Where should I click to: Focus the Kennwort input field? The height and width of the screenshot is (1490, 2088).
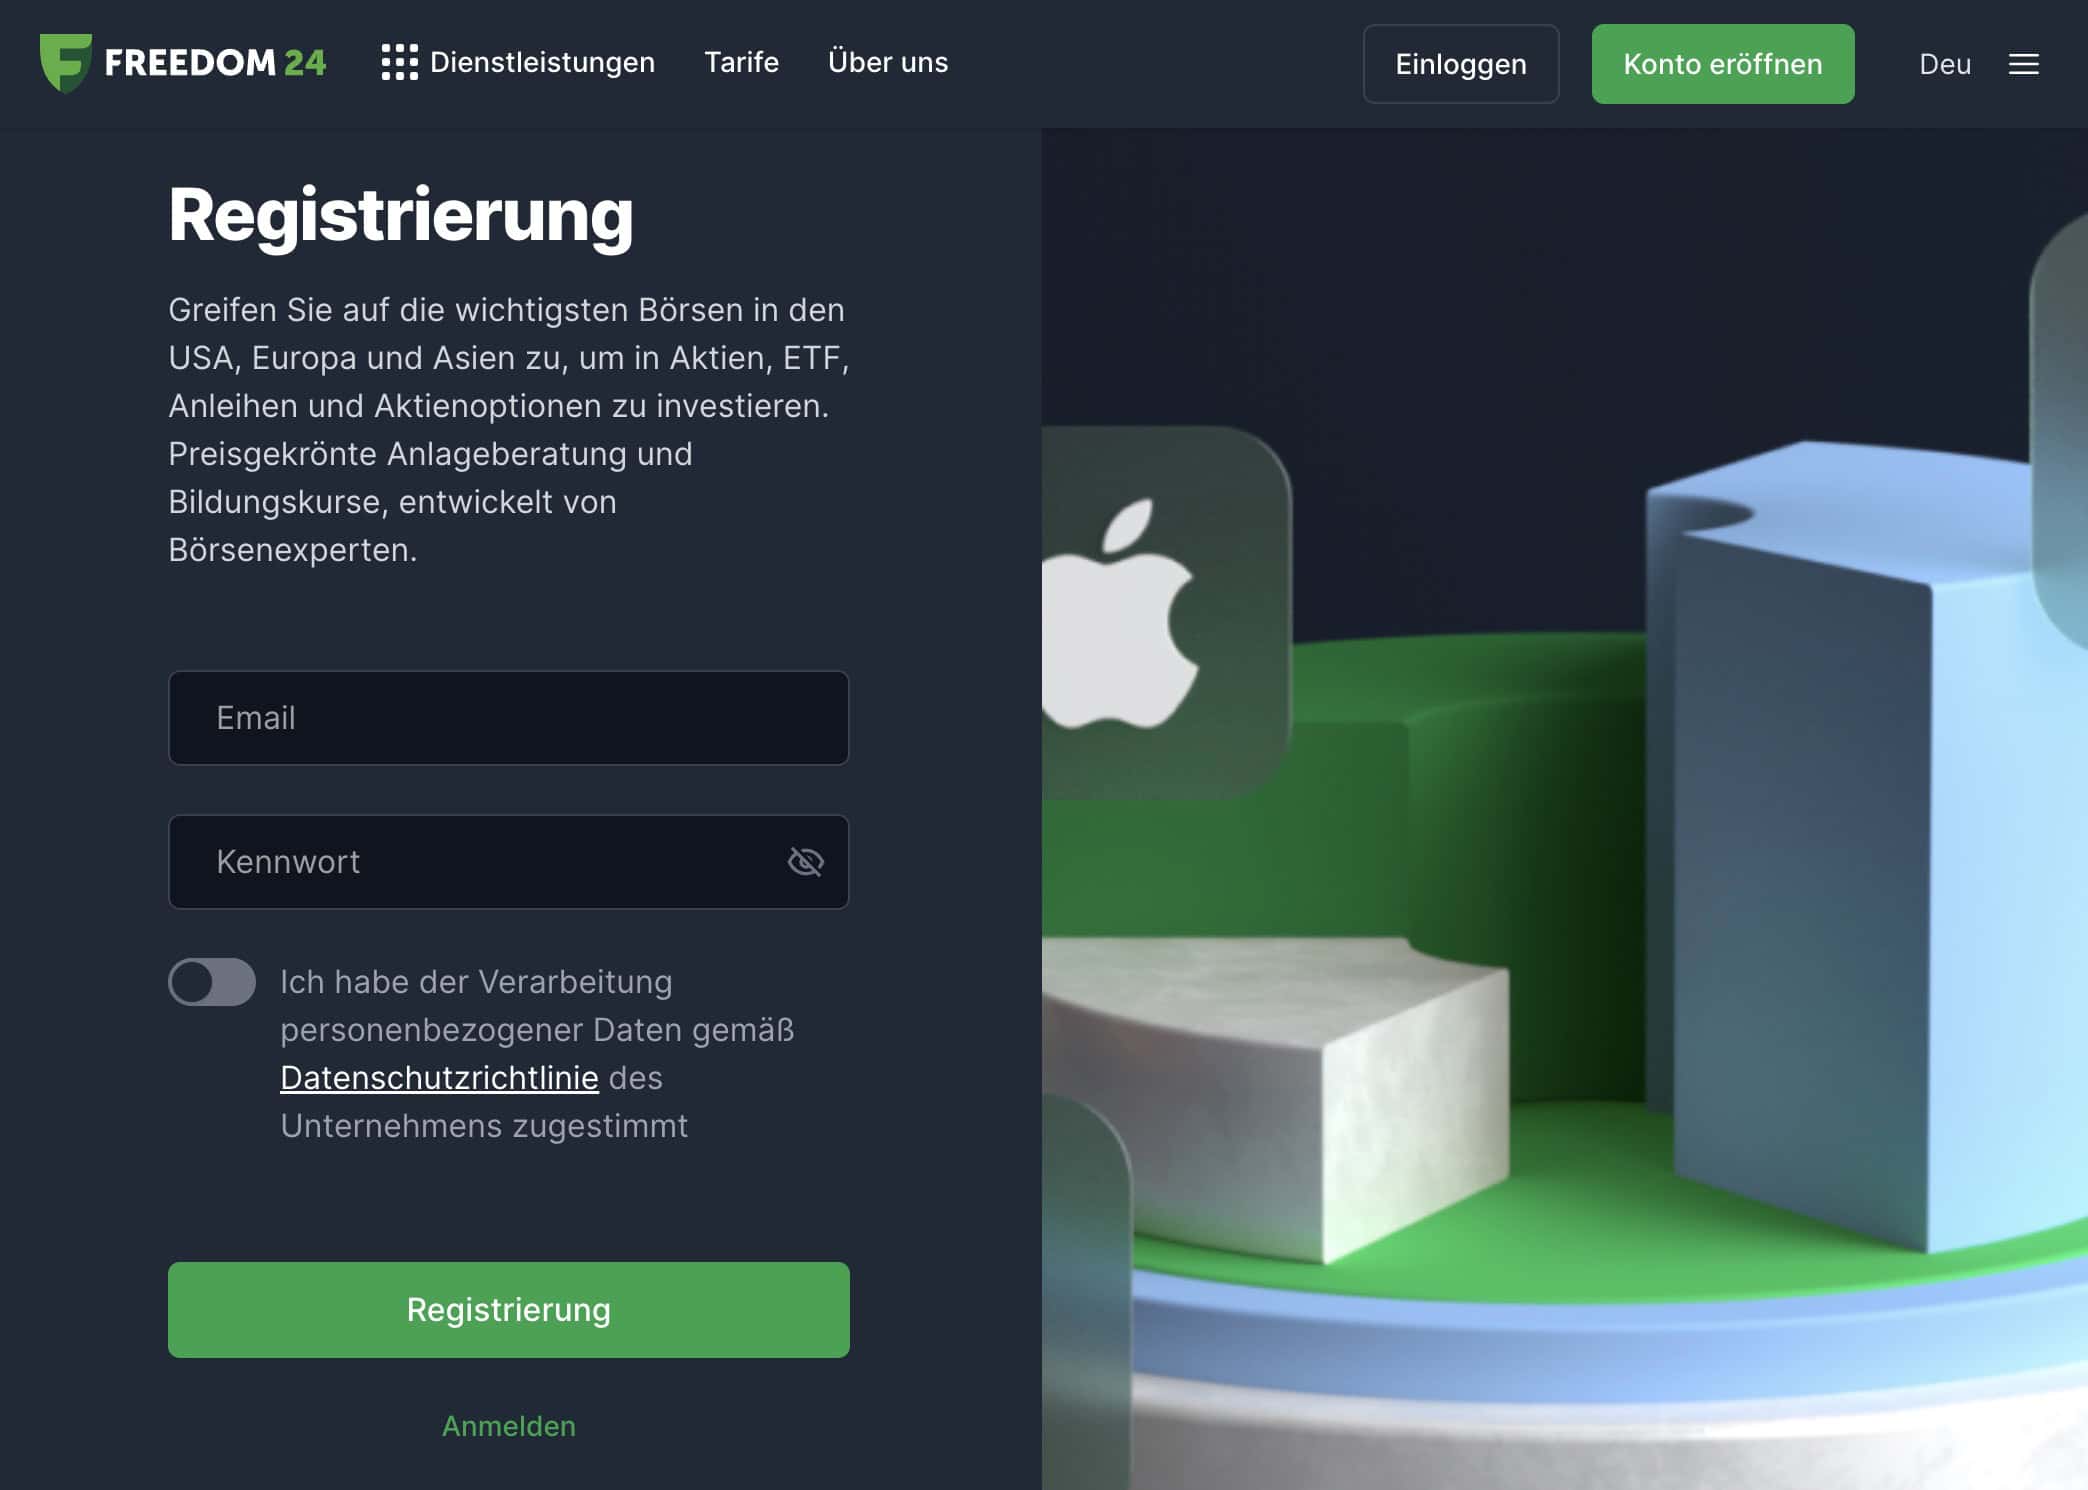pos(509,862)
